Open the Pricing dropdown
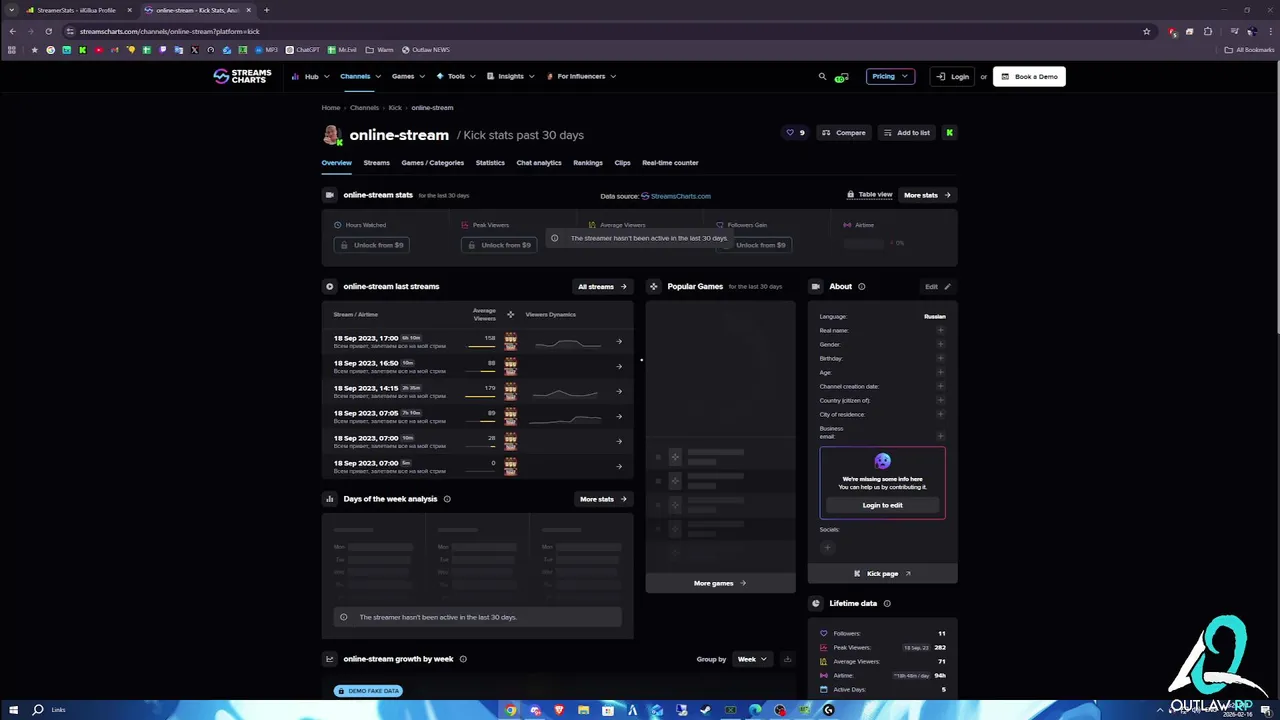Image resolution: width=1280 pixels, height=720 pixels. (889, 76)
